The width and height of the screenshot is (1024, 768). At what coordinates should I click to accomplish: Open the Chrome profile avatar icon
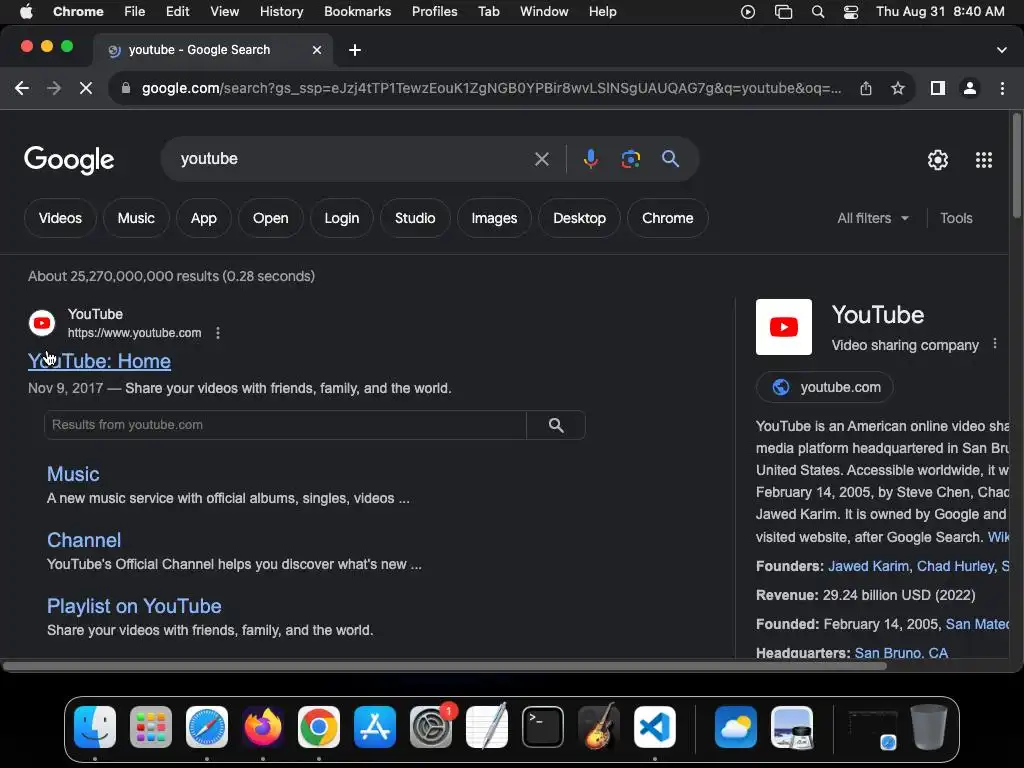coord(970,88)
